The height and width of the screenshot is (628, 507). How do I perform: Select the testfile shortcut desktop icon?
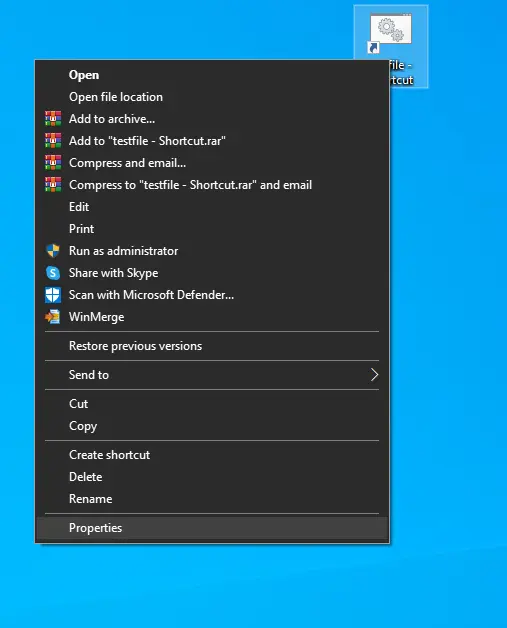[x=391, y=46]
